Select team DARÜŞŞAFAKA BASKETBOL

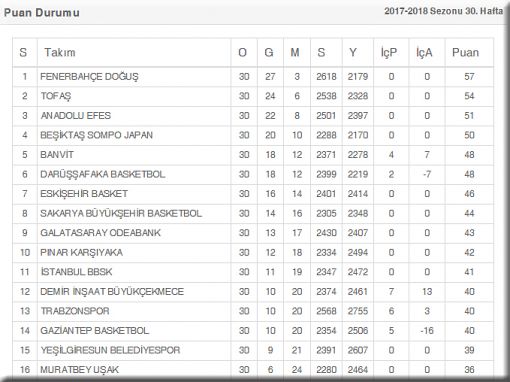point(103,174)
